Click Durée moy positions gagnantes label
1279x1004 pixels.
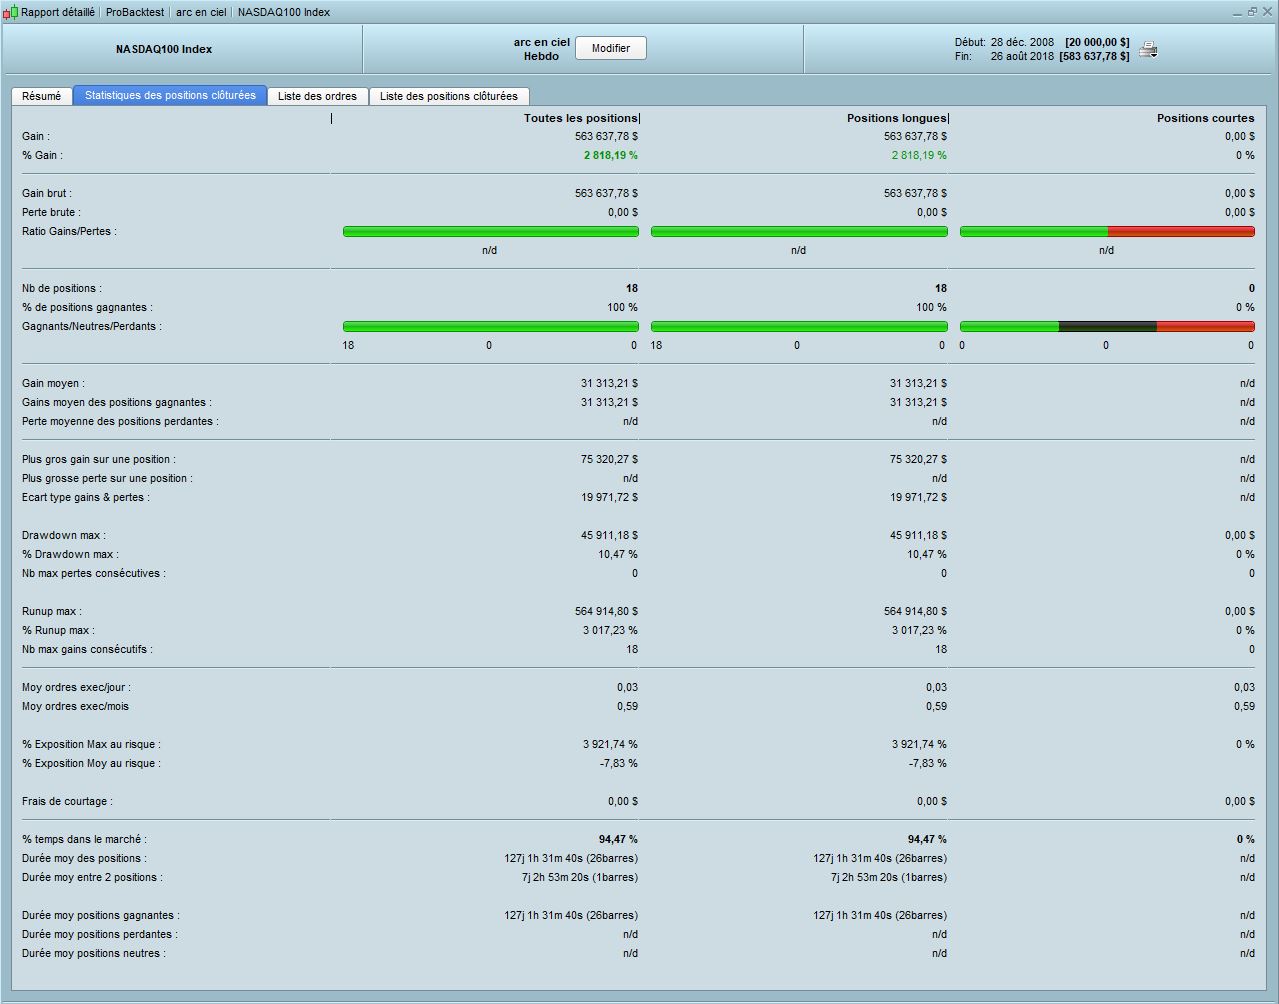[x=101, y=915]
